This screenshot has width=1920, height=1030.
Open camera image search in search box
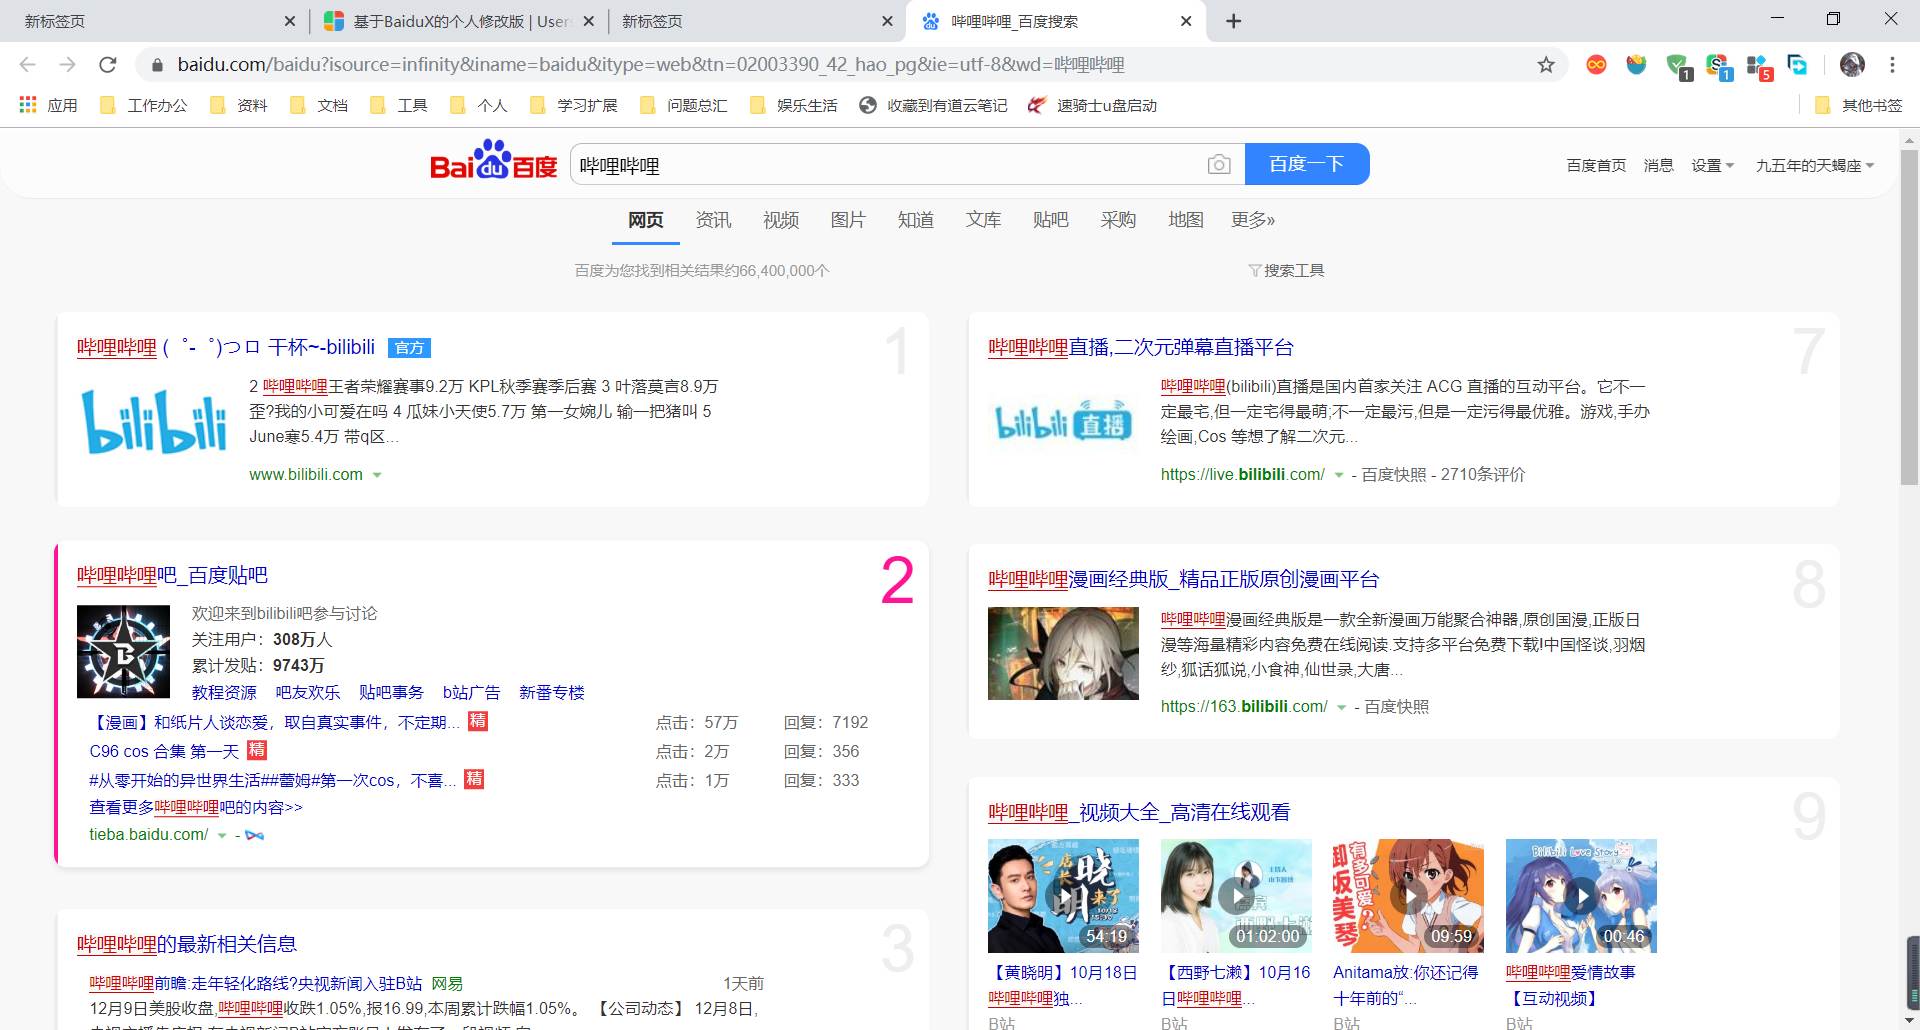pos(1218,164)
